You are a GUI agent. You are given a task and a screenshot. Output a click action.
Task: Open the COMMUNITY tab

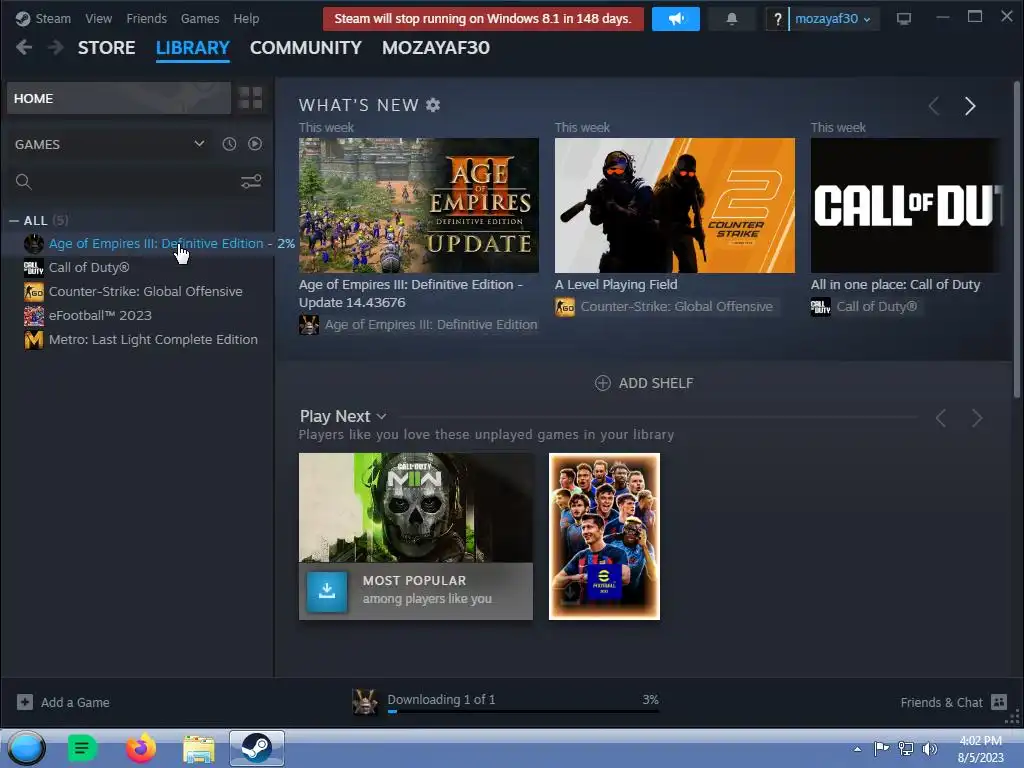tap(306, 48)
